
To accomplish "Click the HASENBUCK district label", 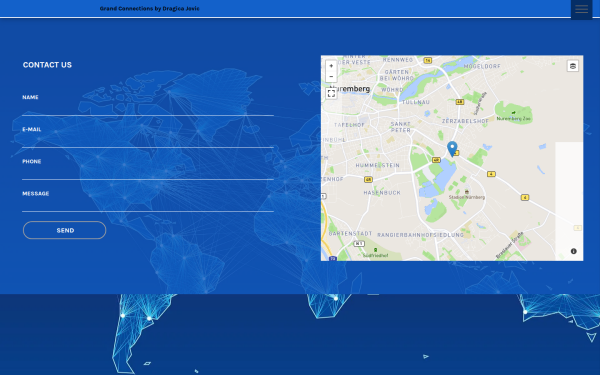I will pyautogui.click(x=382, y=193).
